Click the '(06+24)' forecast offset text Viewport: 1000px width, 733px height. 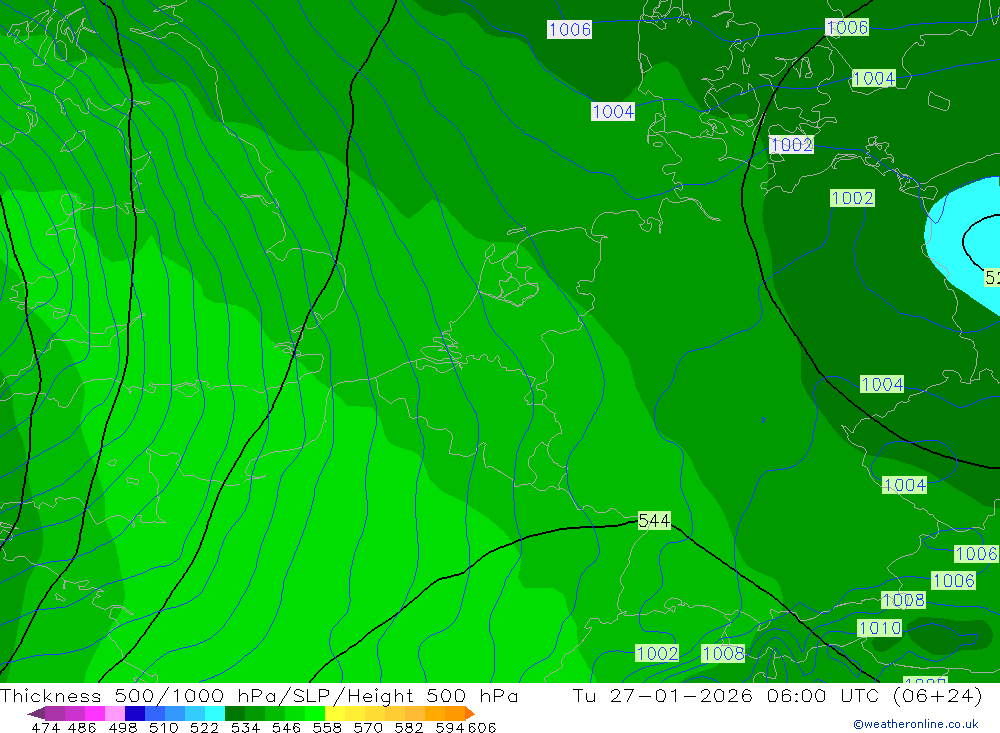pos(938,695)
